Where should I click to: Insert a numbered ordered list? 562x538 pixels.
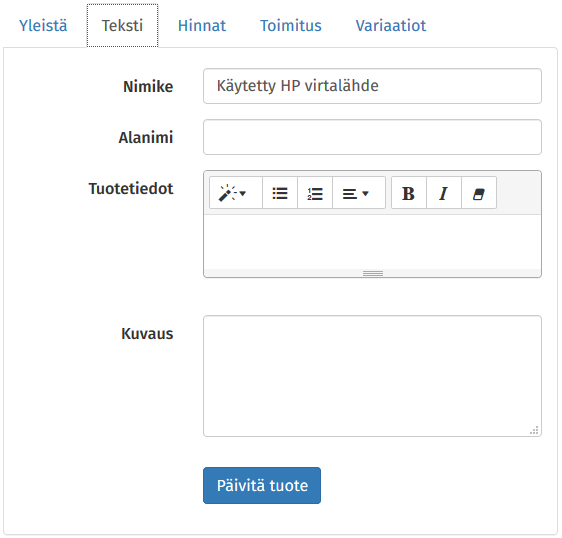(315, 193)
